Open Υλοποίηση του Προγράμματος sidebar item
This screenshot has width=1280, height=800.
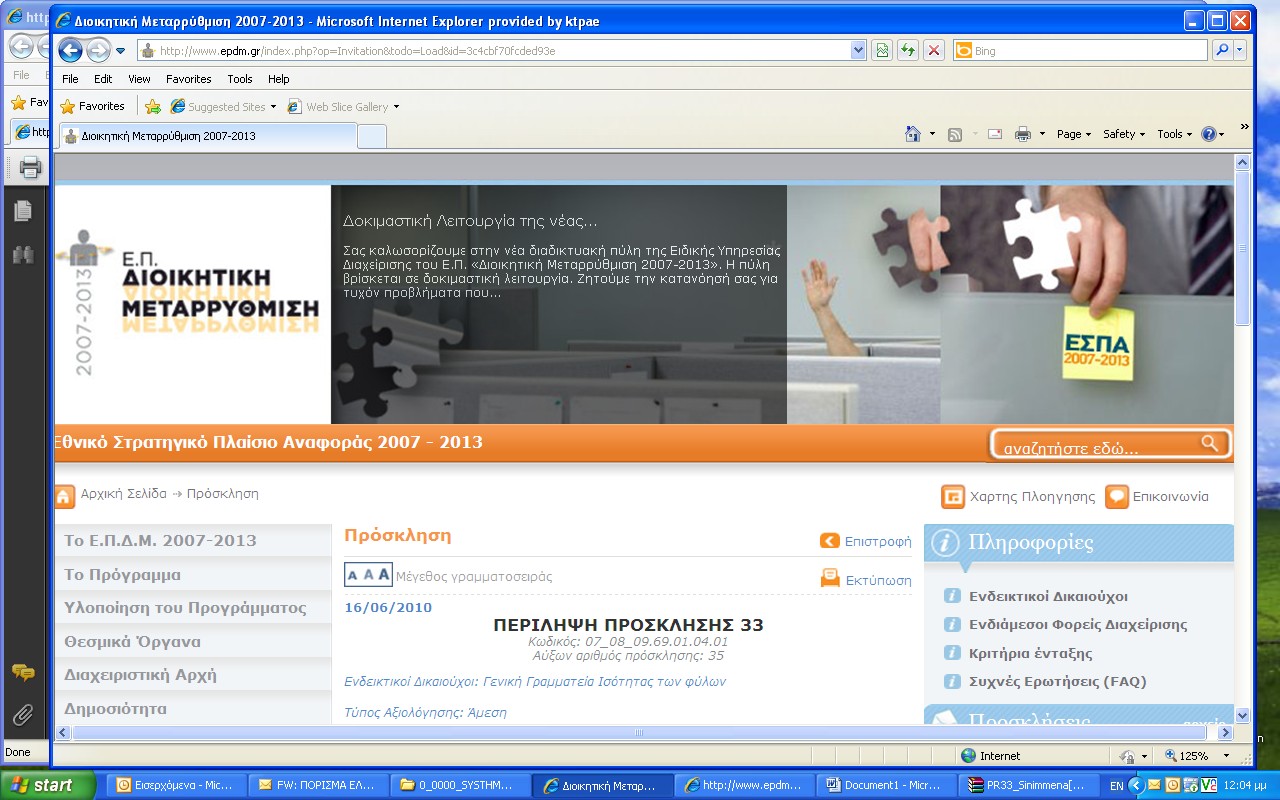coord(193,608)
